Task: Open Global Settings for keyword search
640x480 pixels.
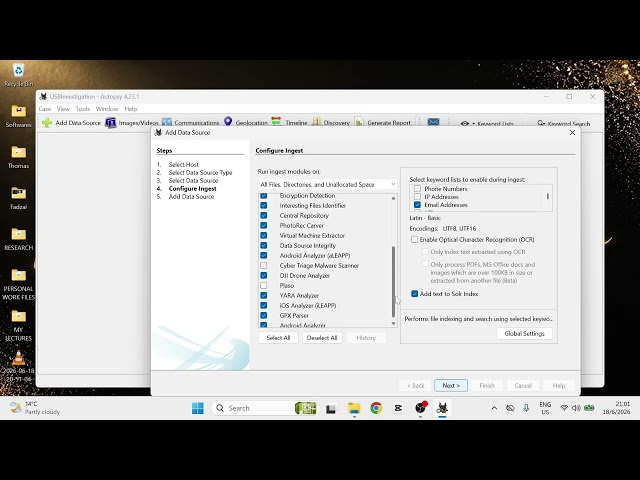Action: coord(524,333)
